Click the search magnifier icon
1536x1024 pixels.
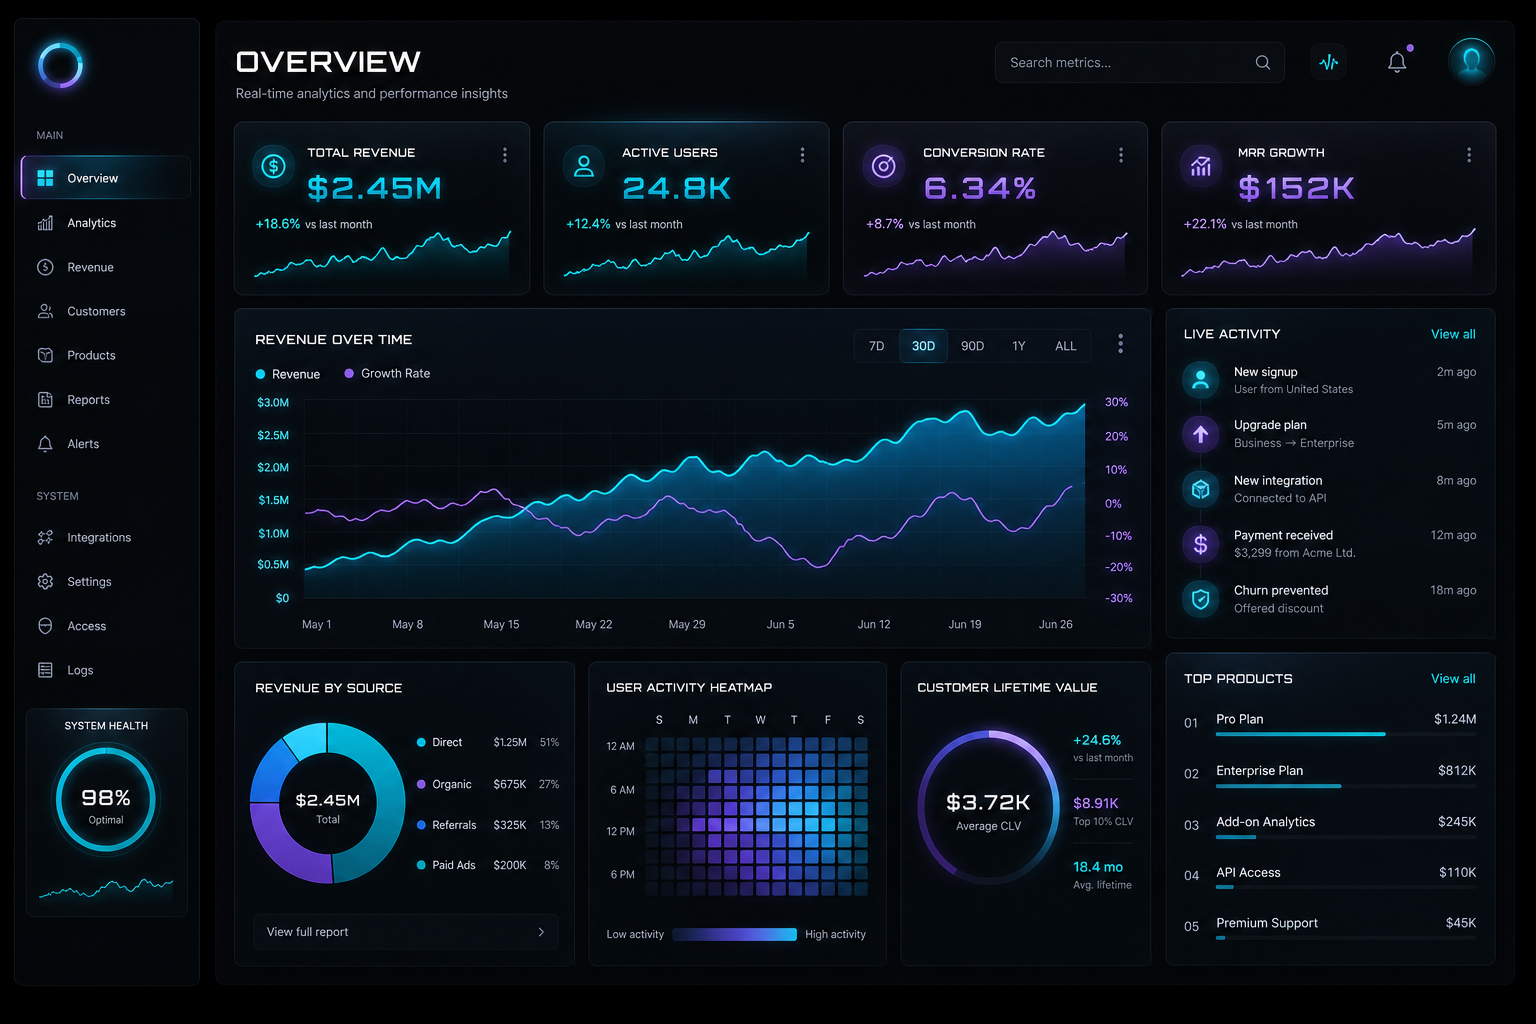[1263, 62]
